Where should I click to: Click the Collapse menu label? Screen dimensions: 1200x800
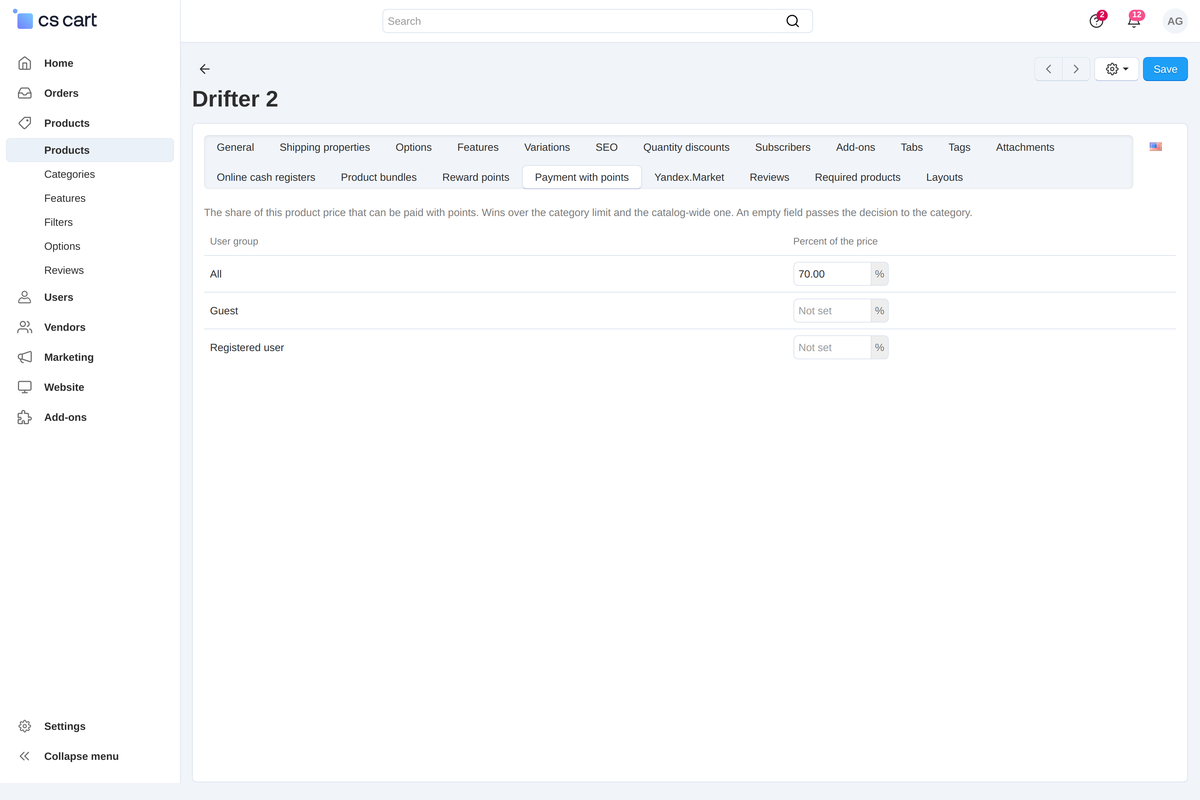tap(81, 756)
